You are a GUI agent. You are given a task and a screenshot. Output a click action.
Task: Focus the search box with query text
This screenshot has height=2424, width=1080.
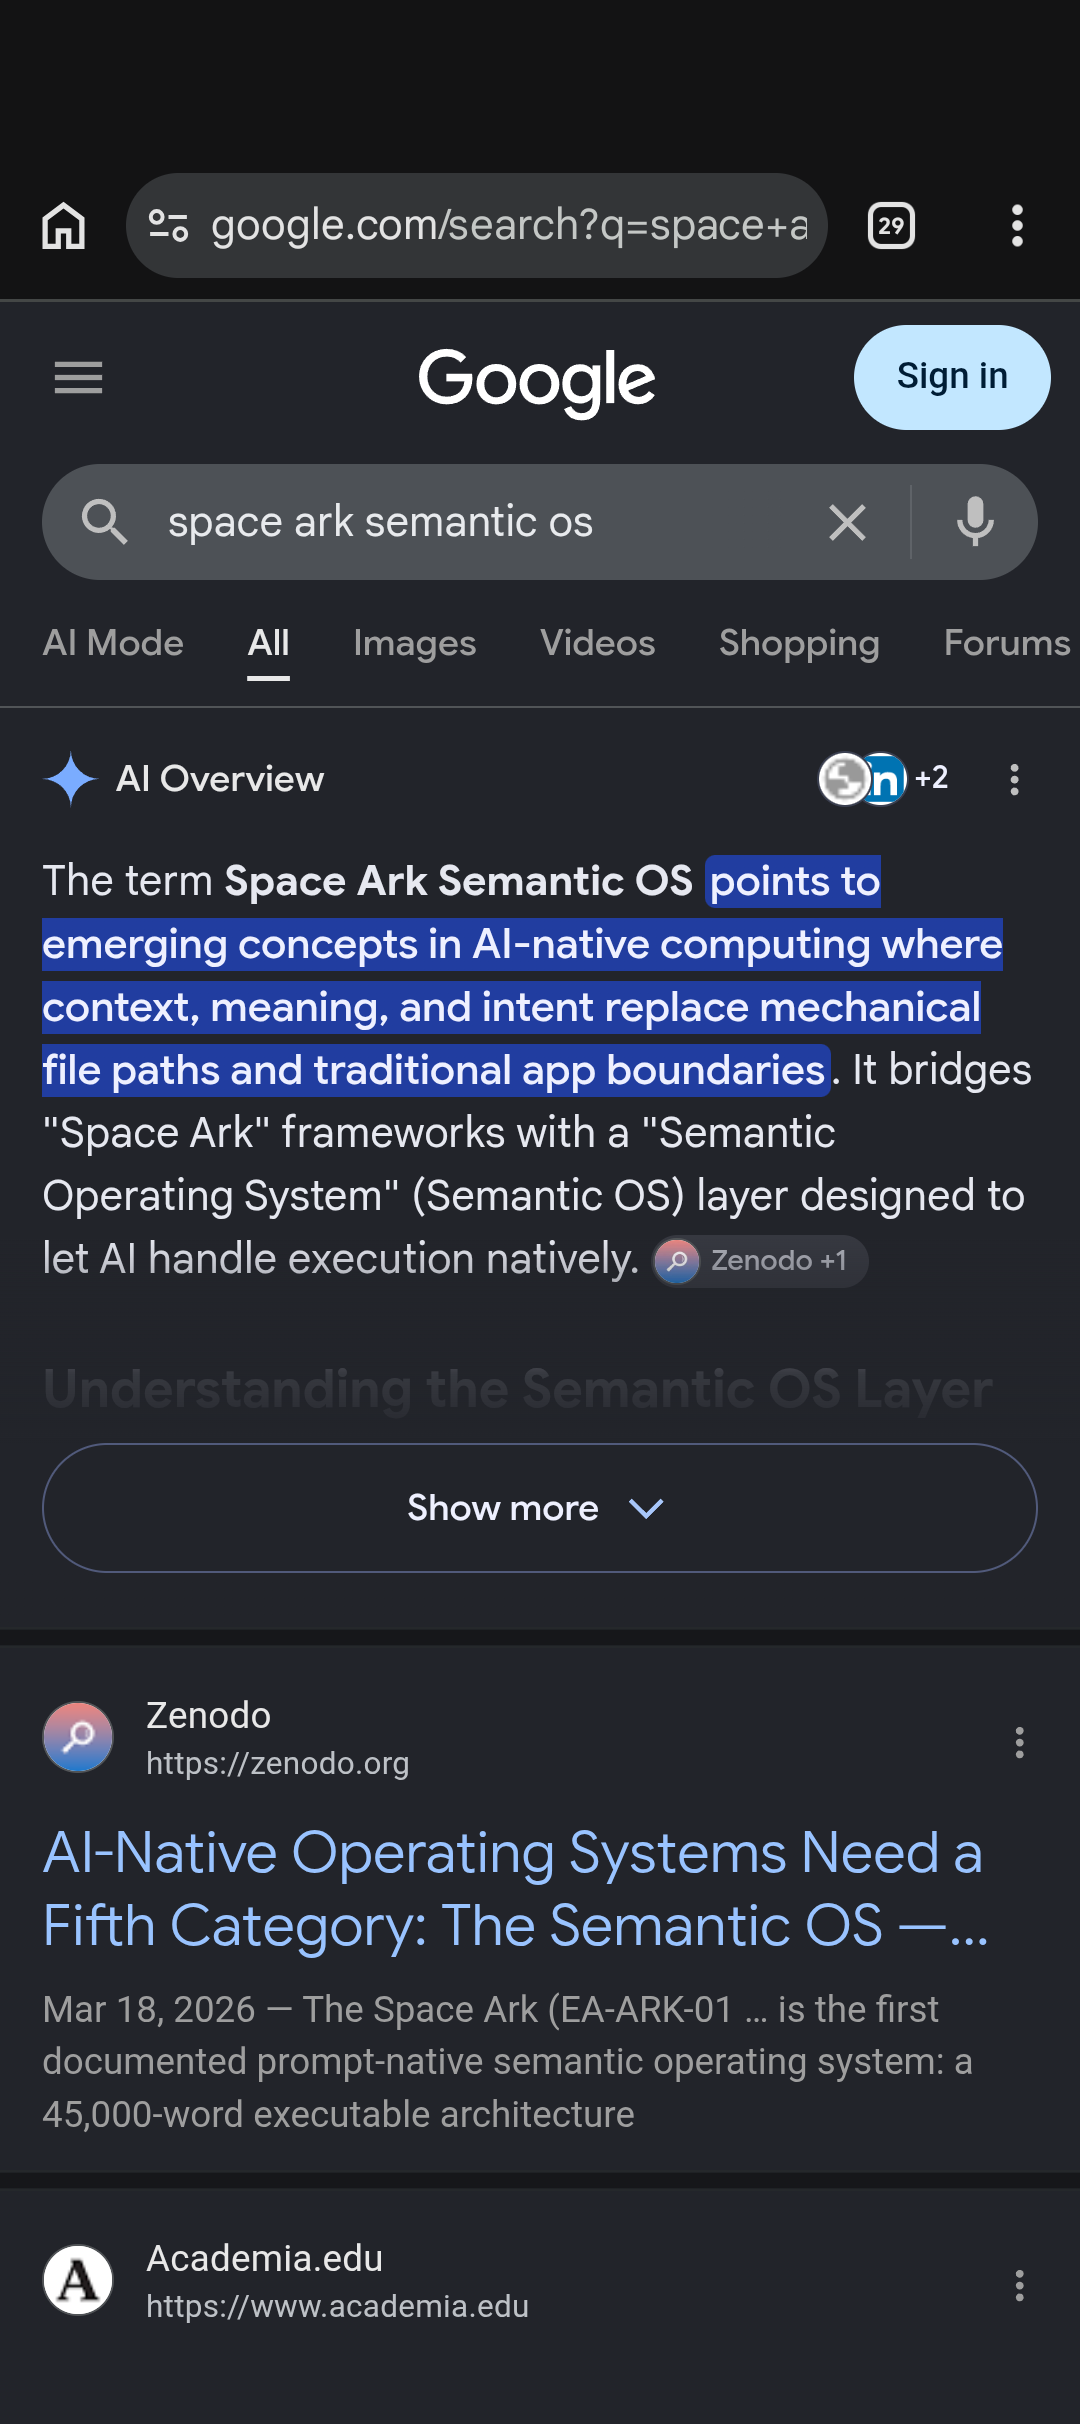tap(480, 522)
